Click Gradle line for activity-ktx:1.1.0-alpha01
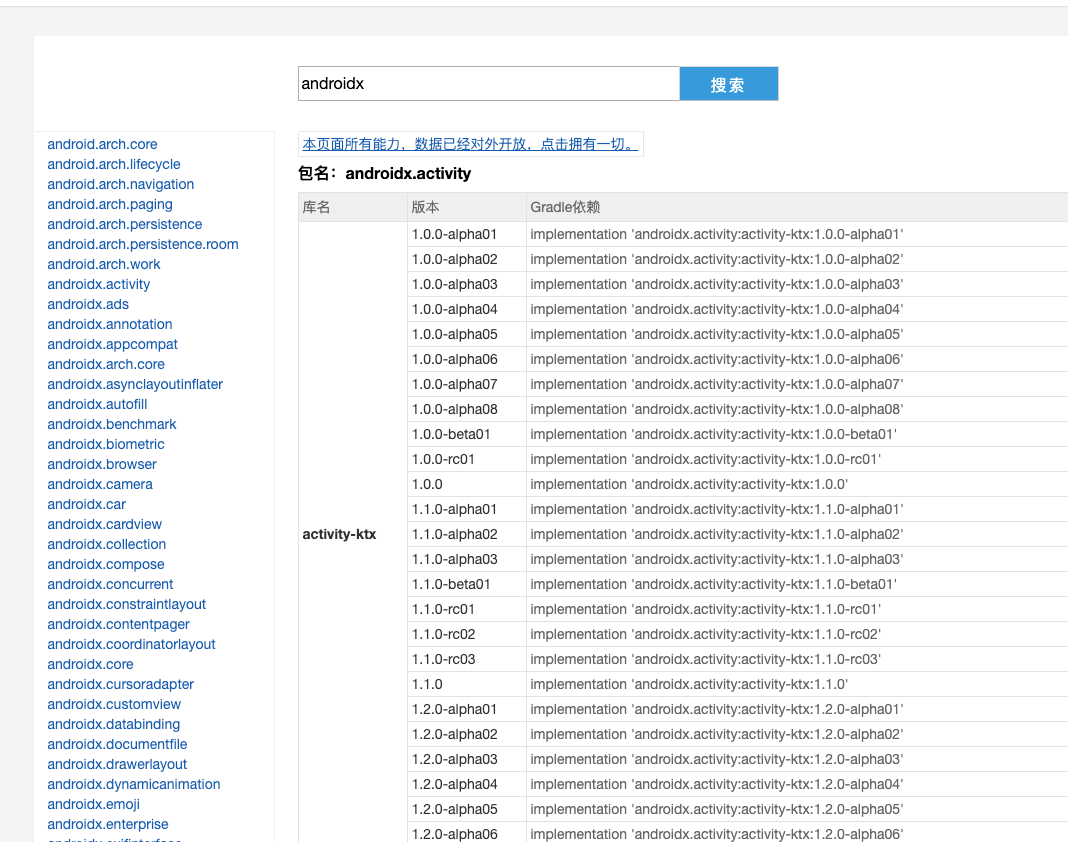Screen dimensions: 1068x842 tap(717, 510)
